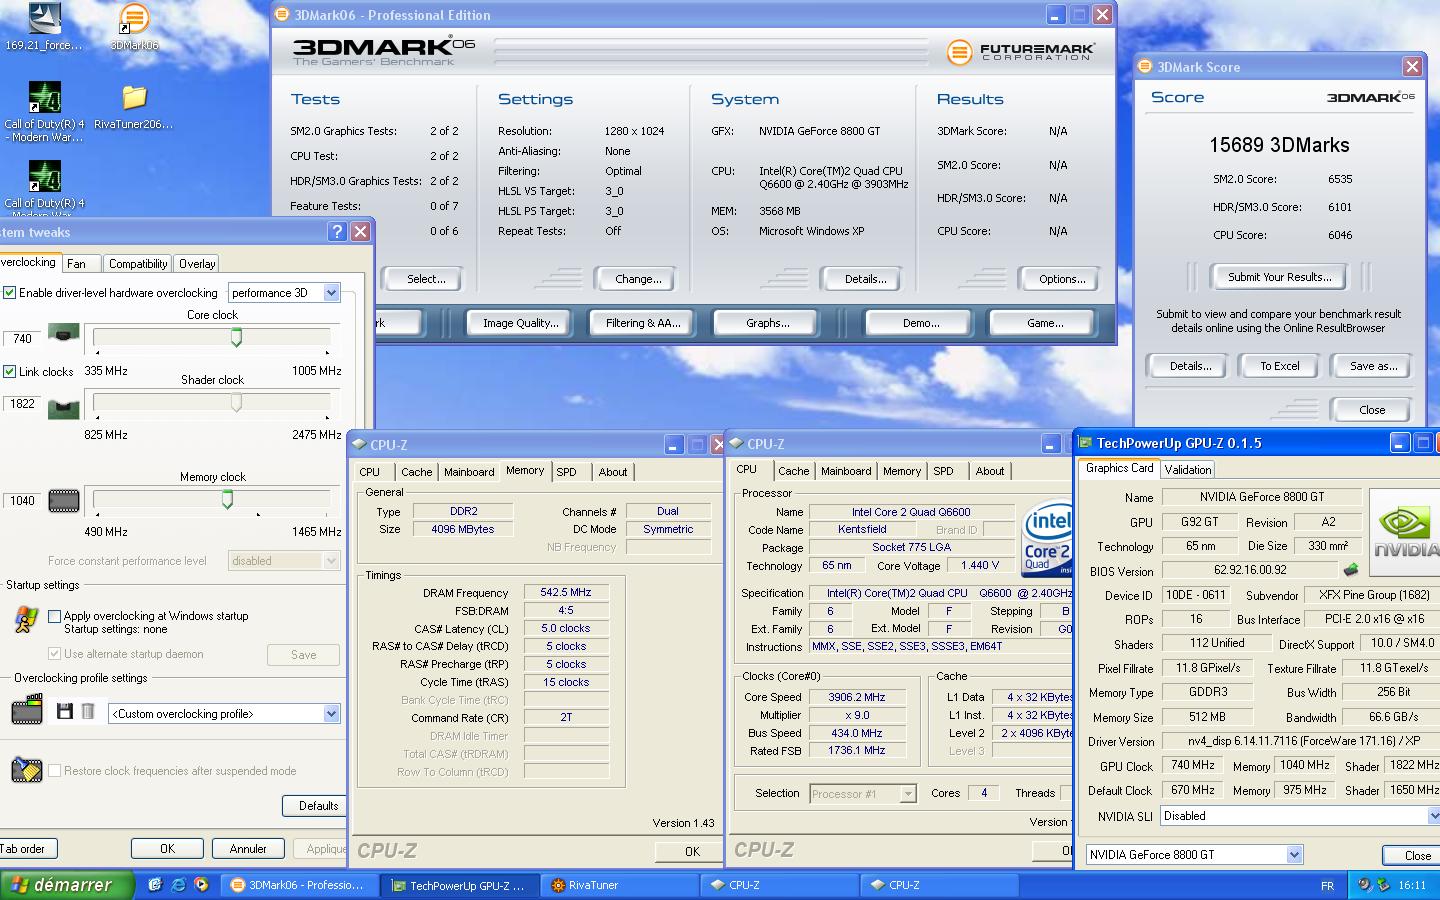Click the save overclocking profile floppy icon
Image resolution: width=1440 pixels, height=900 pixels.
(x=65, y=712)
